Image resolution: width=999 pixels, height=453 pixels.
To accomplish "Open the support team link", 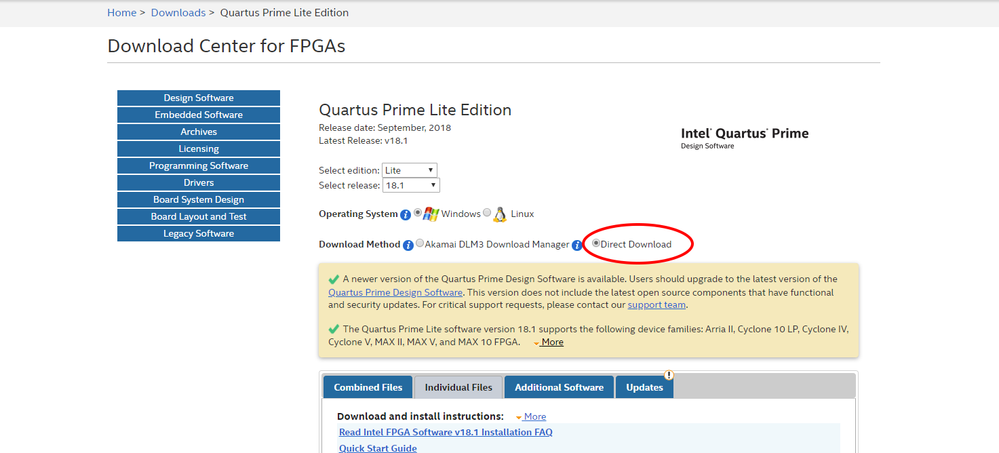I will tap(656, 305).
